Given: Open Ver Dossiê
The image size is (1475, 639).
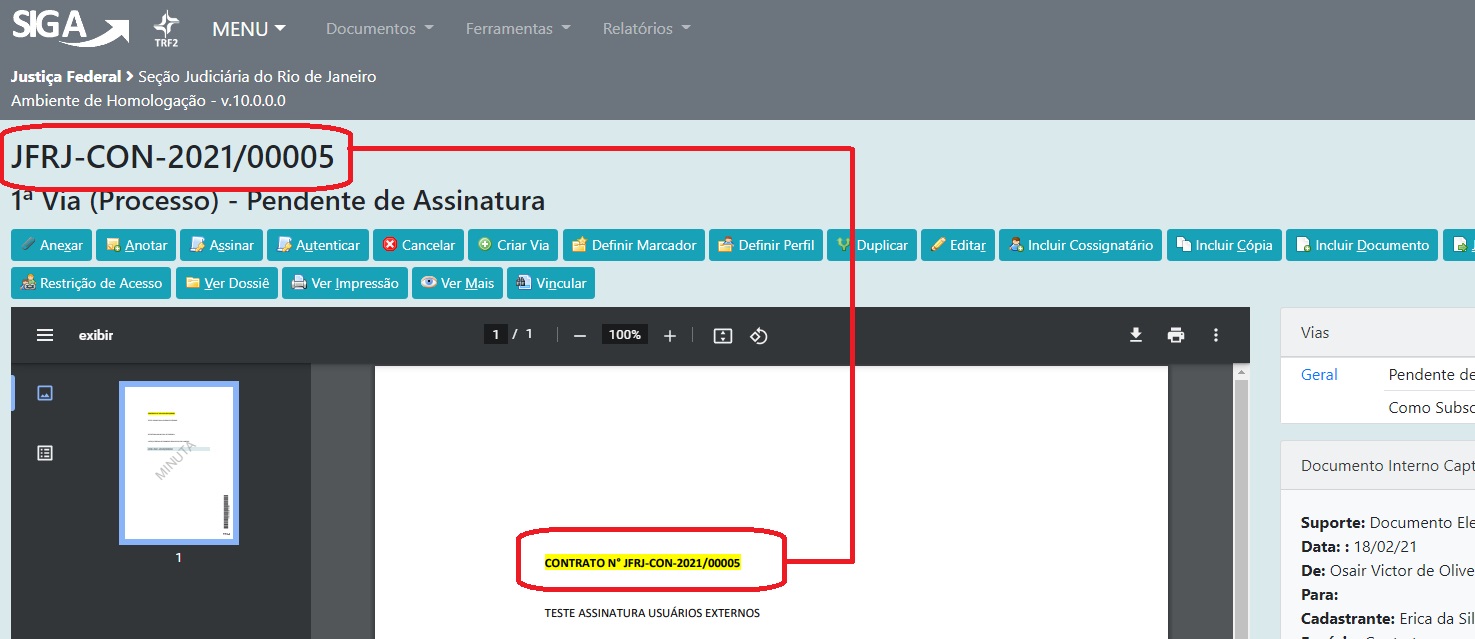Looking at the screenshot, I should [227, 283].
